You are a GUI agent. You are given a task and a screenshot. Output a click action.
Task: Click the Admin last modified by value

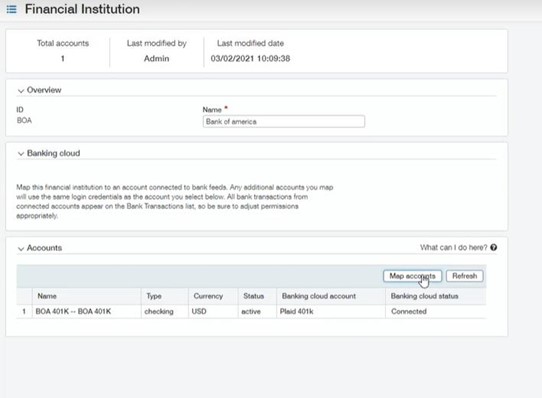(157, 58)
